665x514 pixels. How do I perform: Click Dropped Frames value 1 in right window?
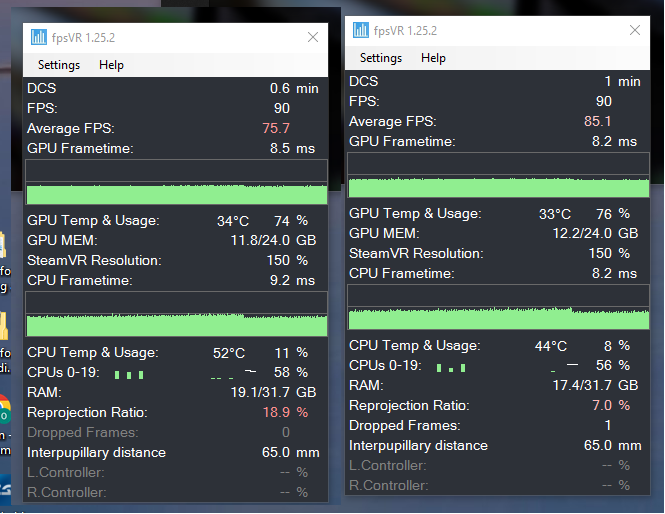pyautogui.click(x=608, y=425)
